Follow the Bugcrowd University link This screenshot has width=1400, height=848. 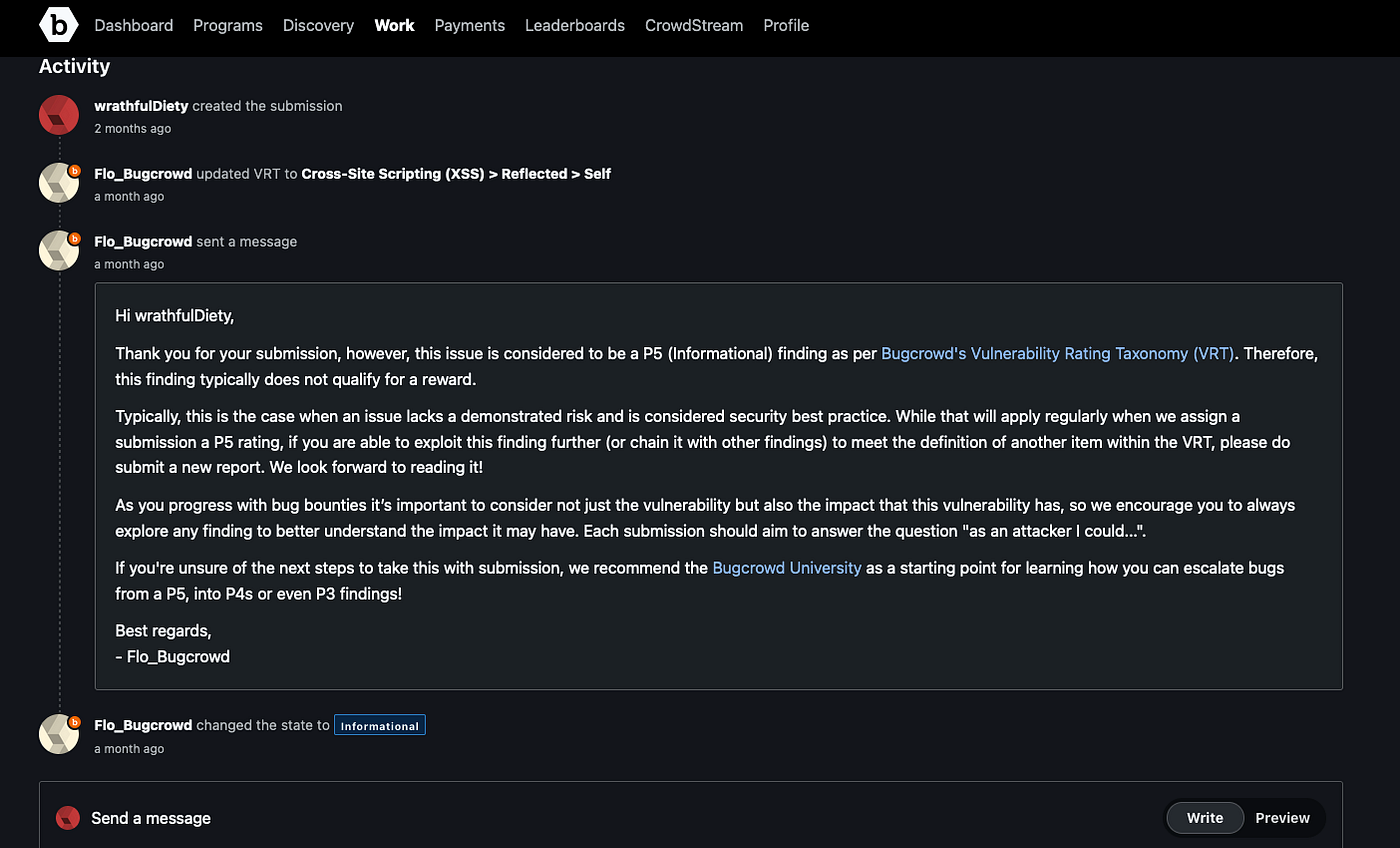pyautogui.click(x=787, y=568)
